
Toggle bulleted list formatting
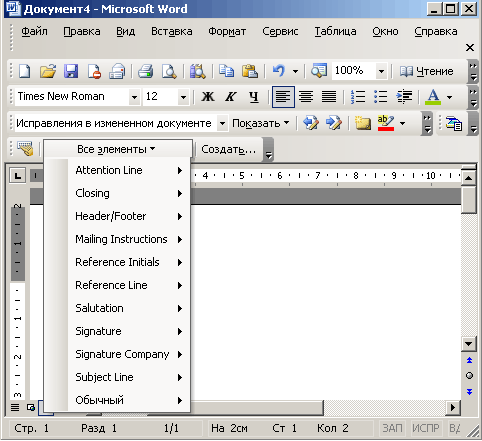click(381, 97)
